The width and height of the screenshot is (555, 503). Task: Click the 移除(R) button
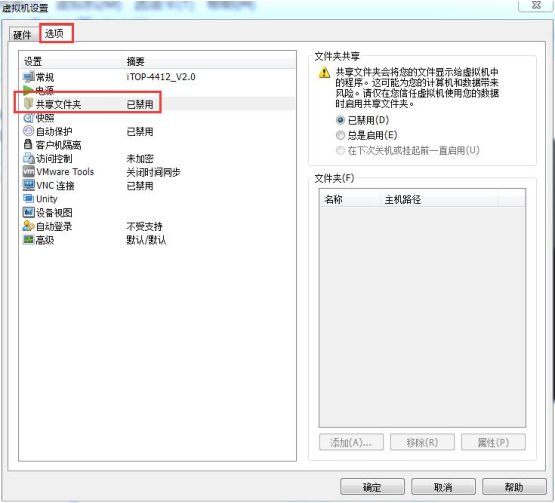(x=422, y=442)
